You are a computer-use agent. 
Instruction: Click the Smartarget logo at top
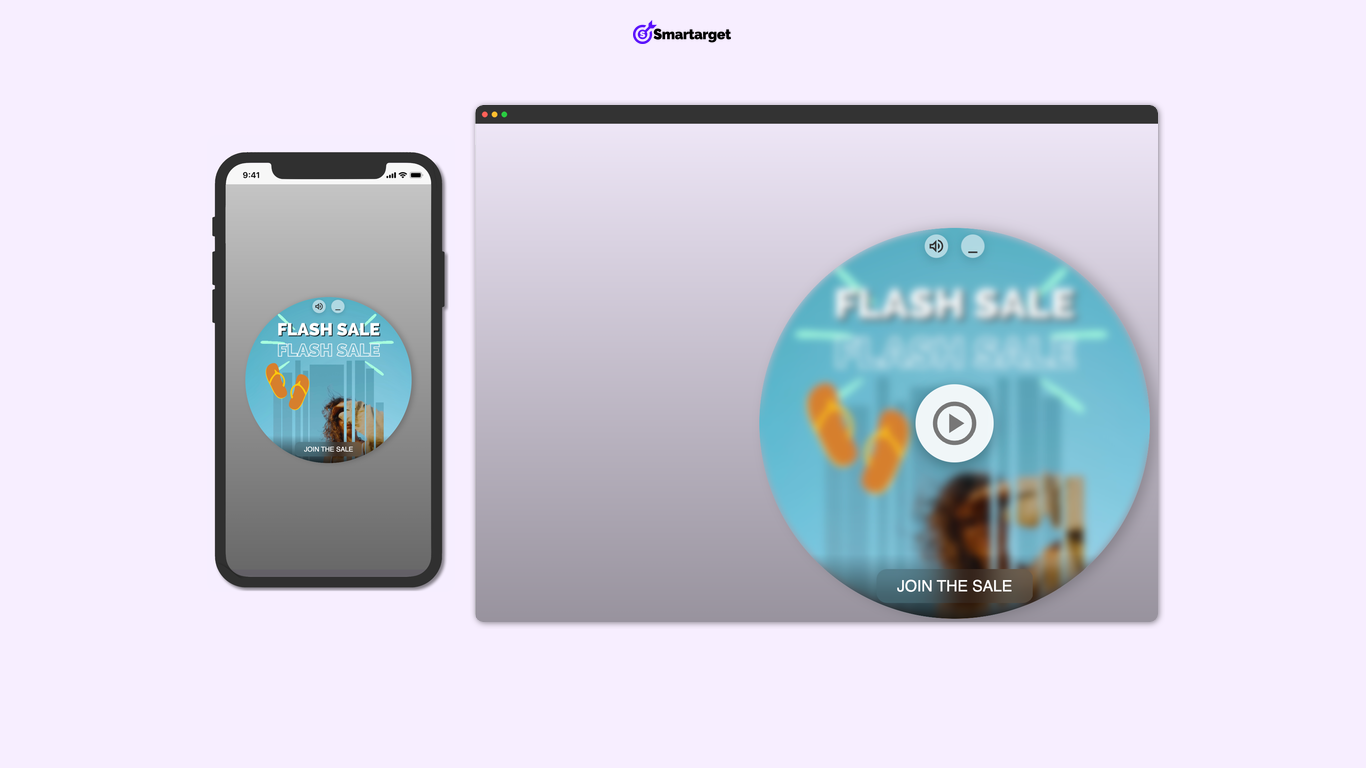[682, 34]
